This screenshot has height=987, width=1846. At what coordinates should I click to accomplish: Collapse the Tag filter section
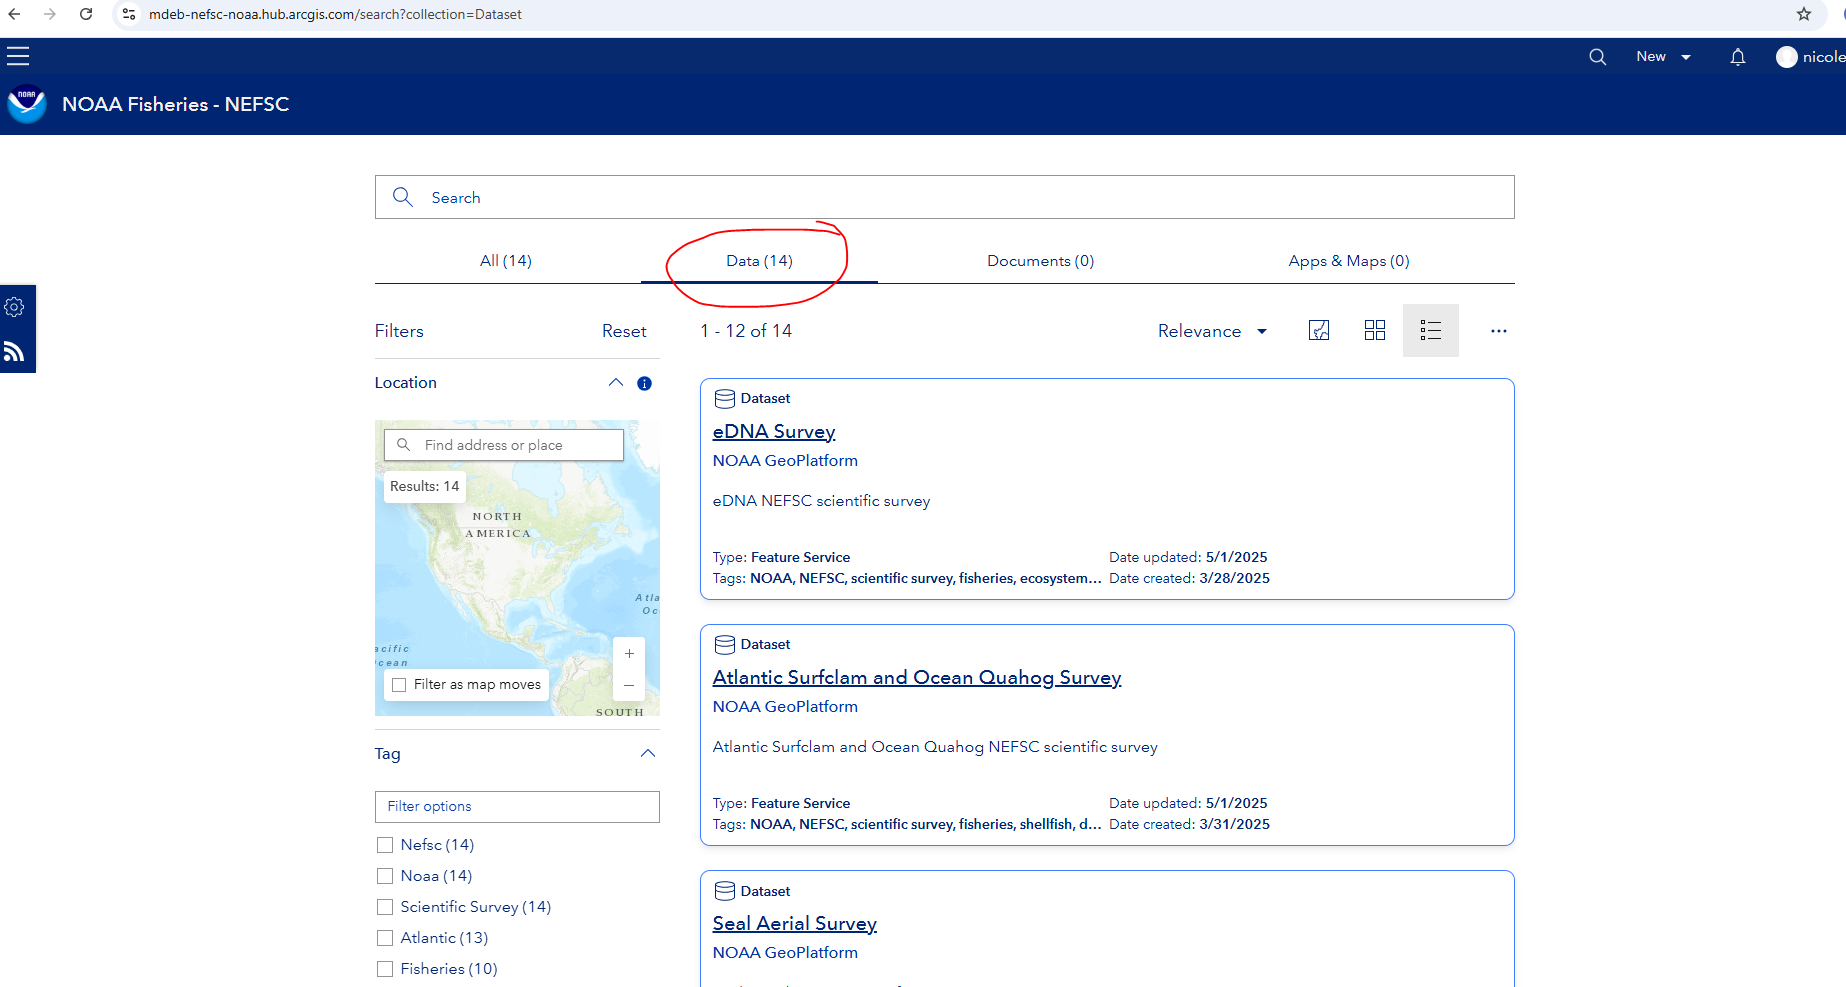click(648, 754)
